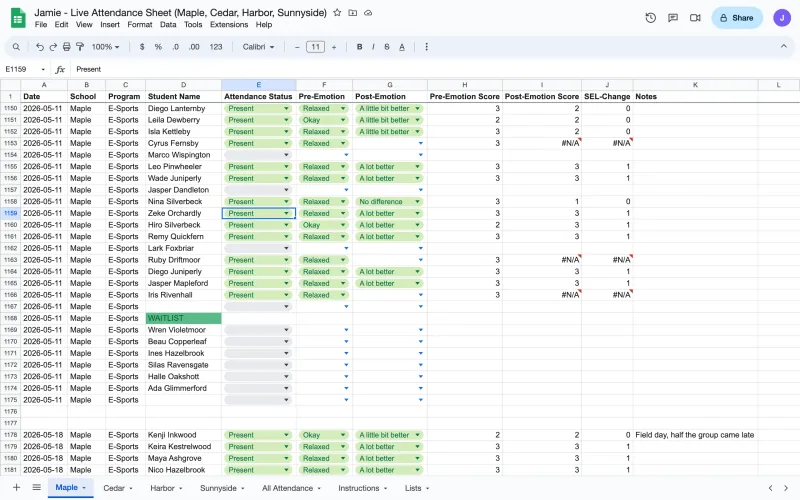
Task: Open the zoom 100% dropdown
Action: coord(106,47)
